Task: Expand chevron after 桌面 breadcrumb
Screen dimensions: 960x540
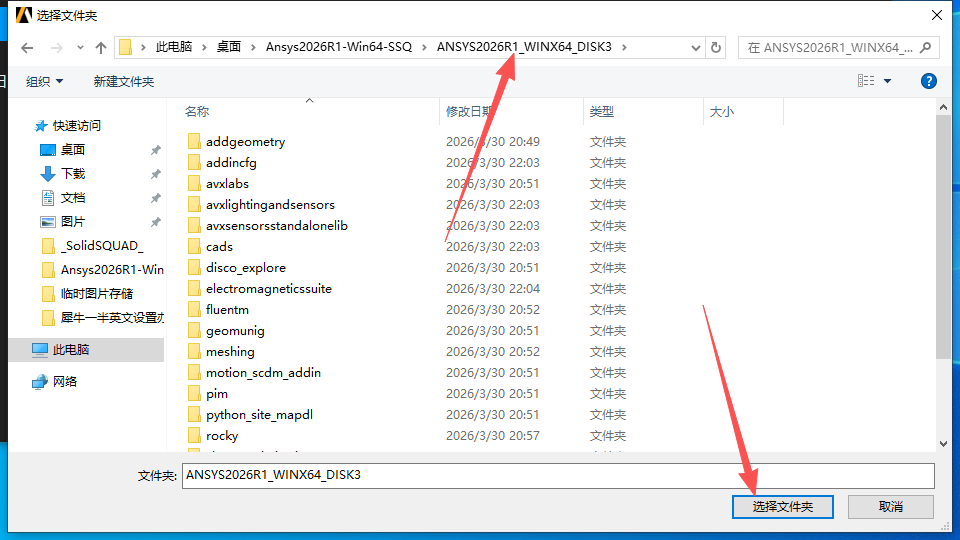Action: click(x=253, y=47)
